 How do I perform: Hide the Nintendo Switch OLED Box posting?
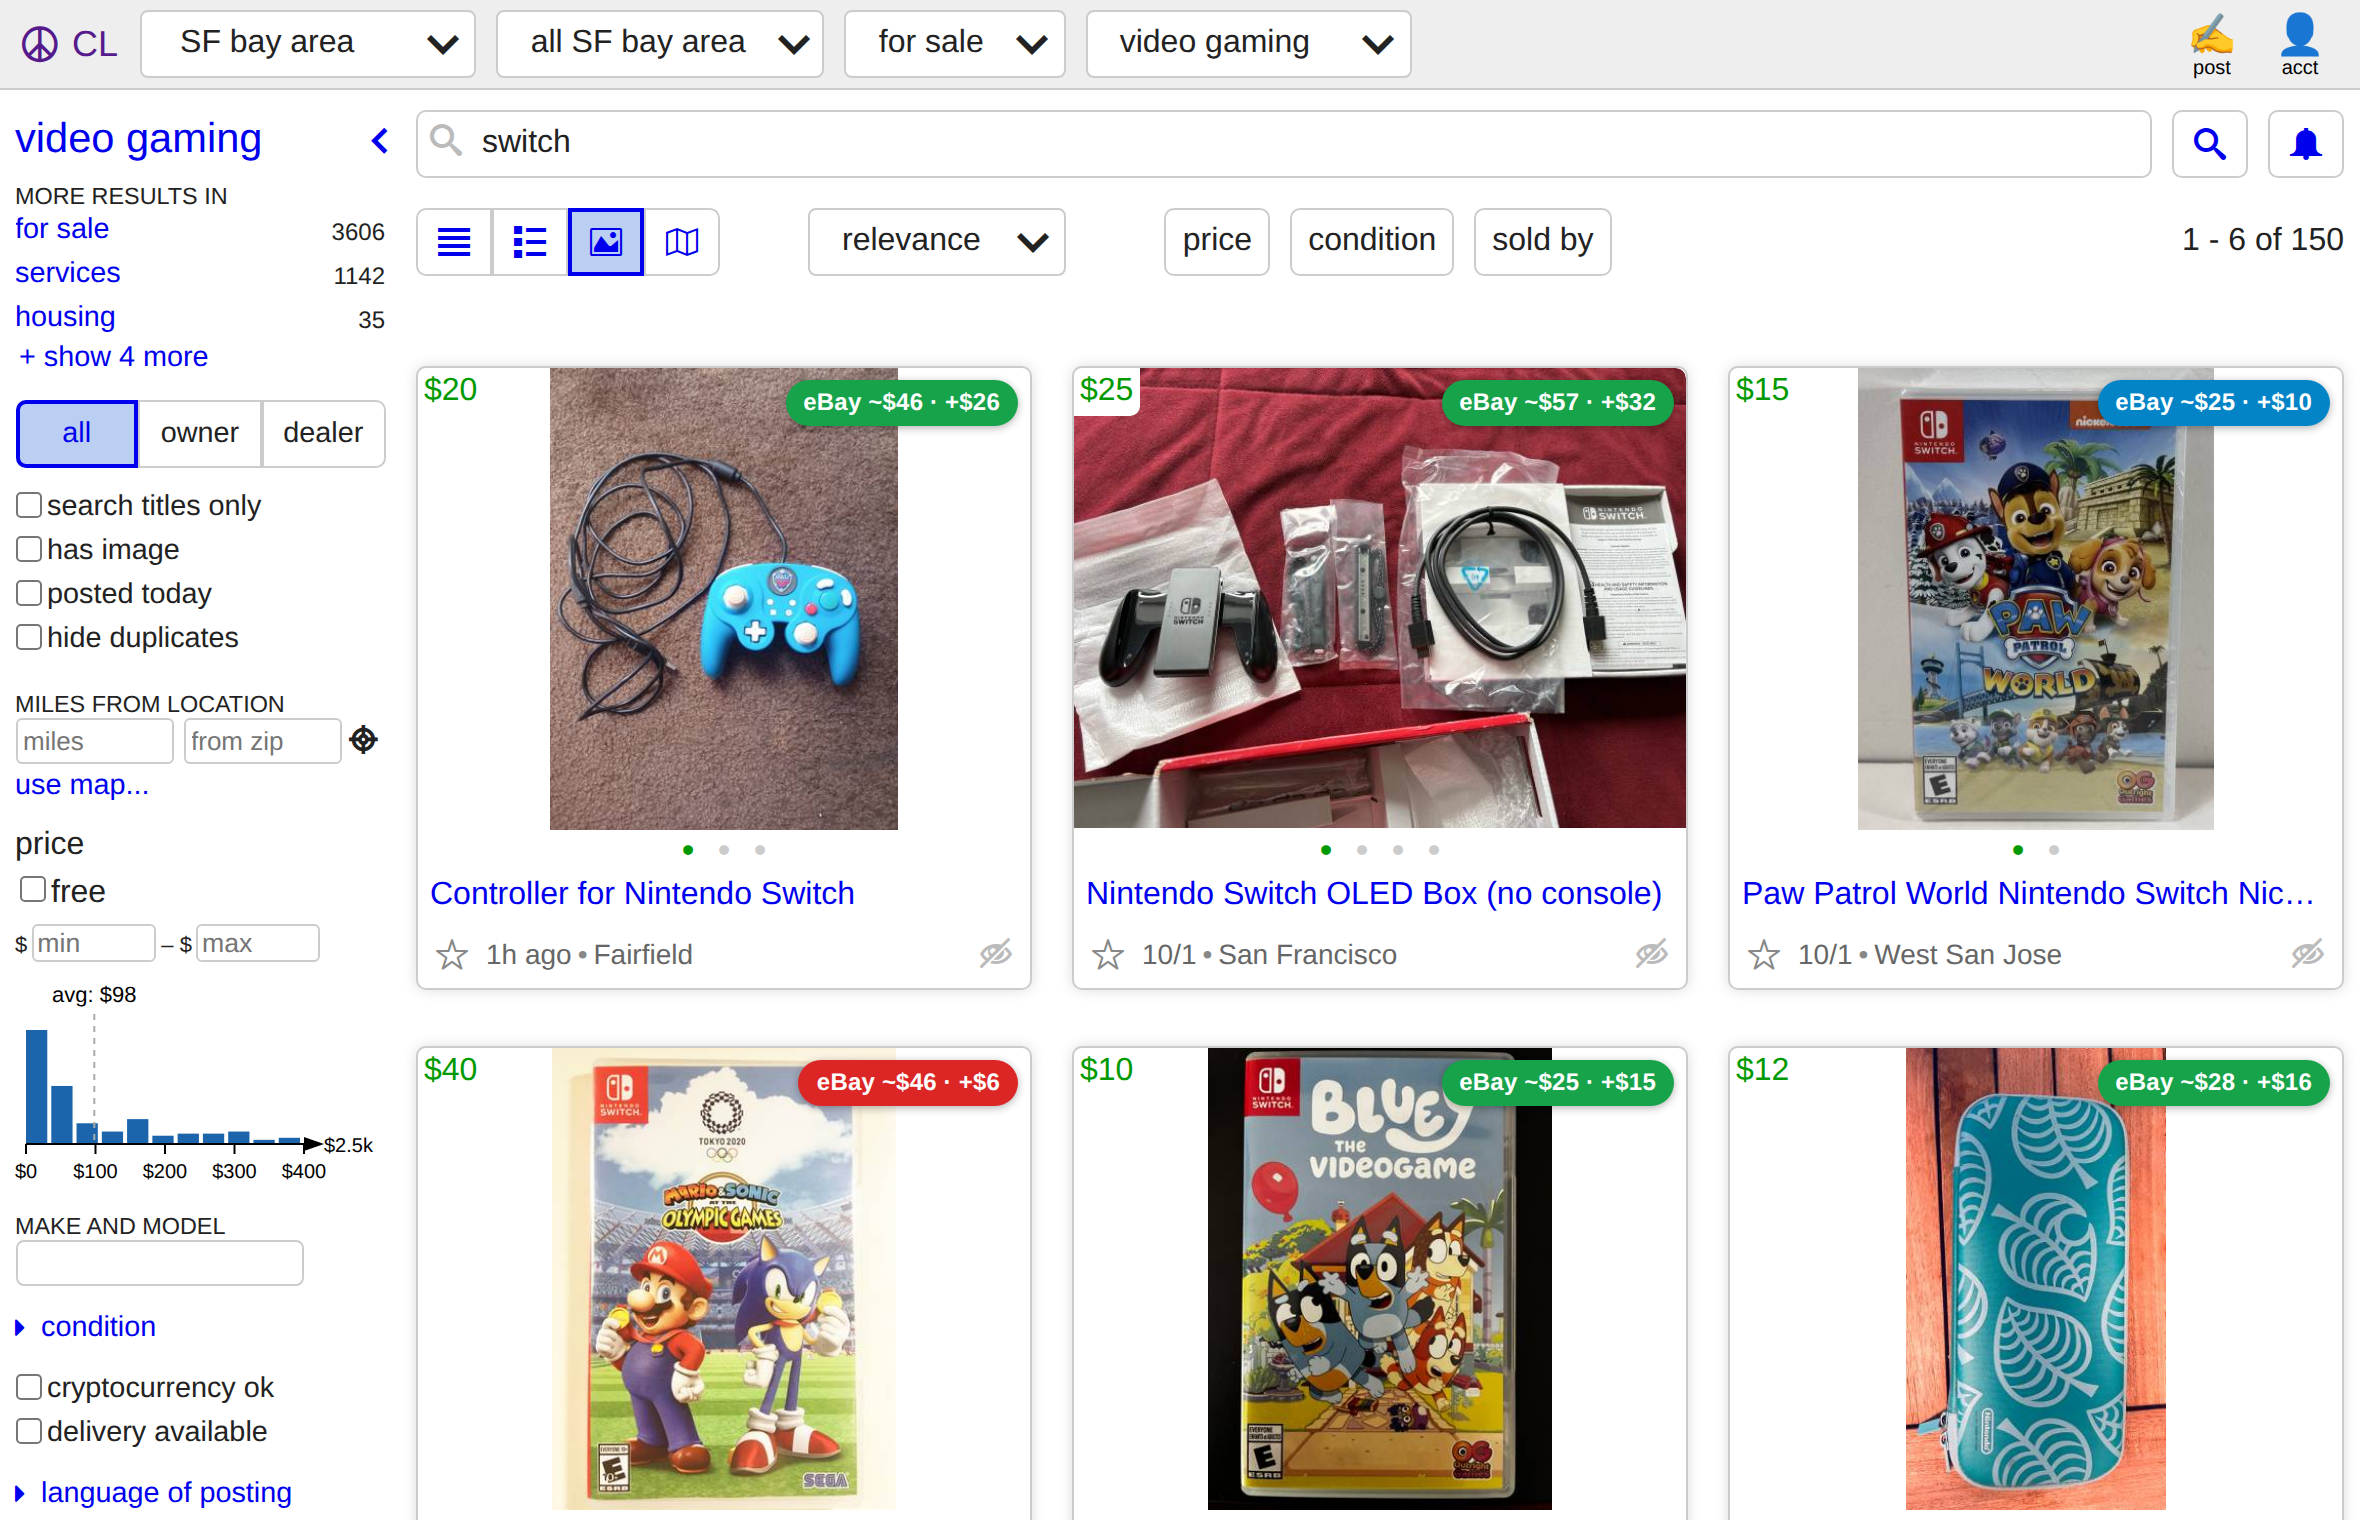click(x=1652, y=953)
